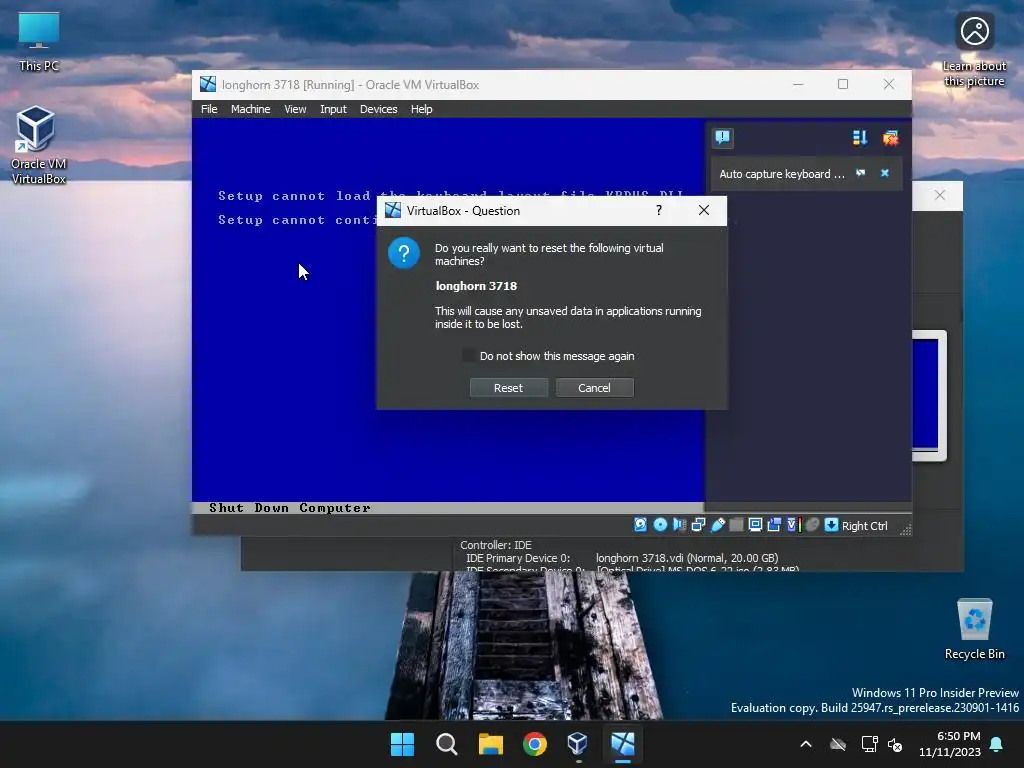
Task: Click 'IDE Primary Device 0:' in Manager details
Action: coord(518,558)
